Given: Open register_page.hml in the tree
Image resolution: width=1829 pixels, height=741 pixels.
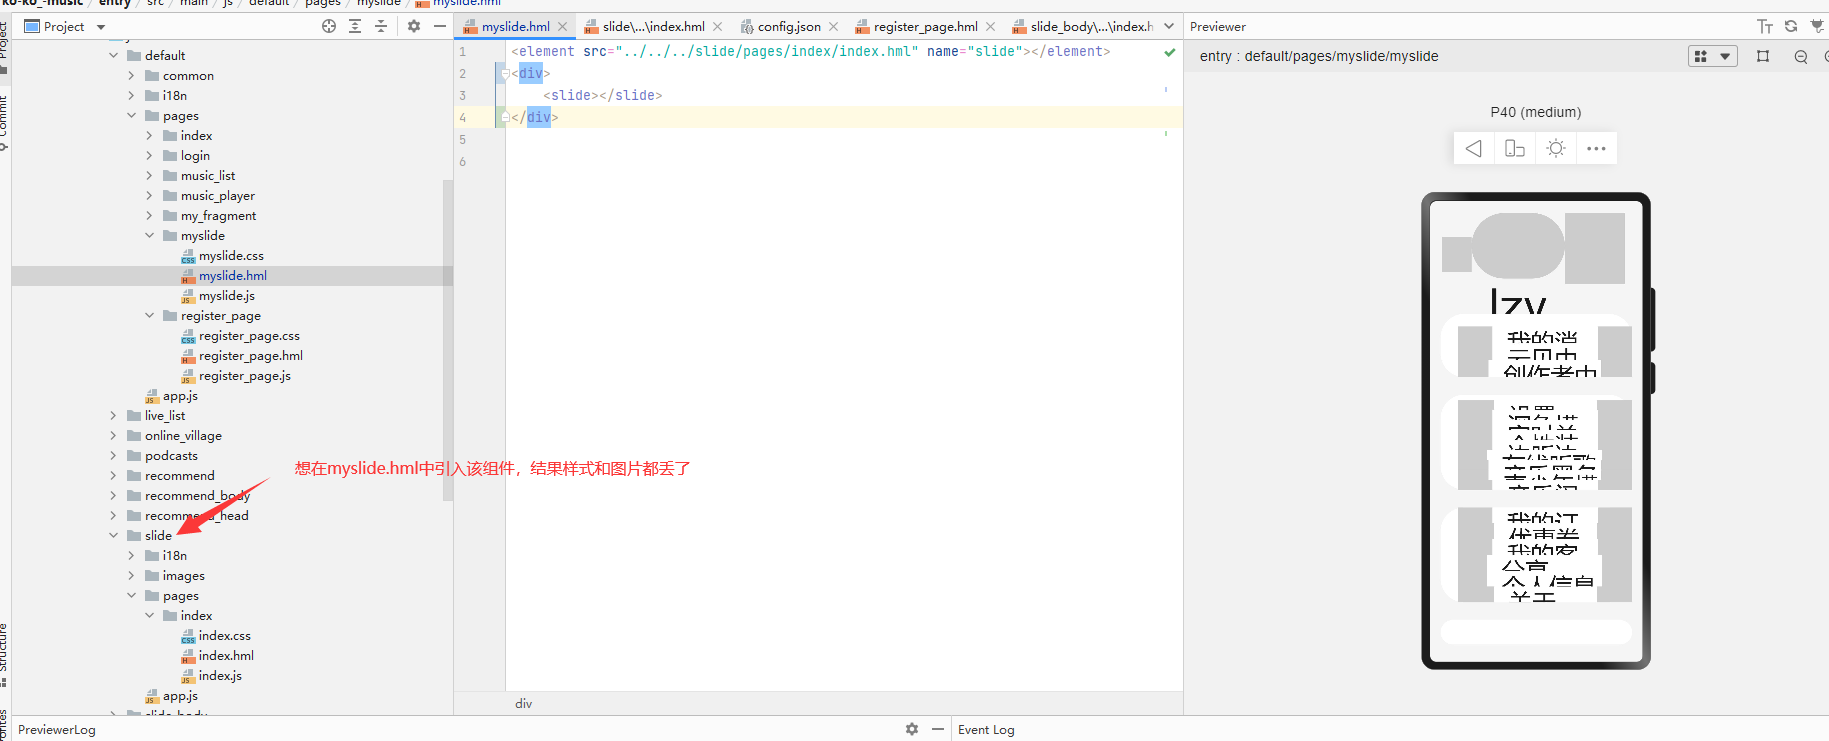Looking at the screenshot, I should tap(251, 356).
